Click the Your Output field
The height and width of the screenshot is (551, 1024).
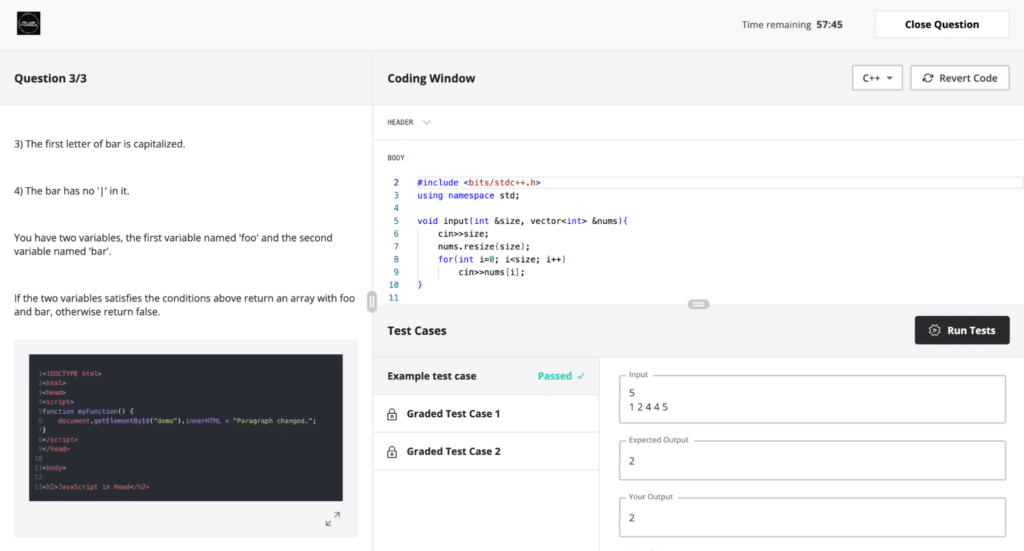812,517
